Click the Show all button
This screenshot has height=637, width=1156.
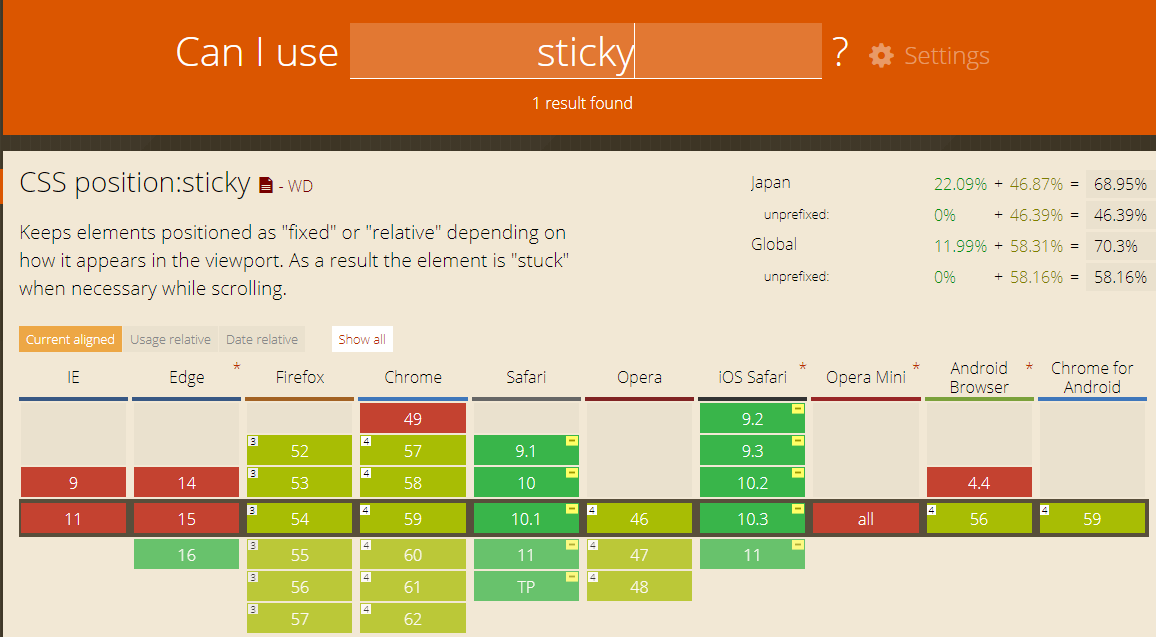[x=361, y=339]
